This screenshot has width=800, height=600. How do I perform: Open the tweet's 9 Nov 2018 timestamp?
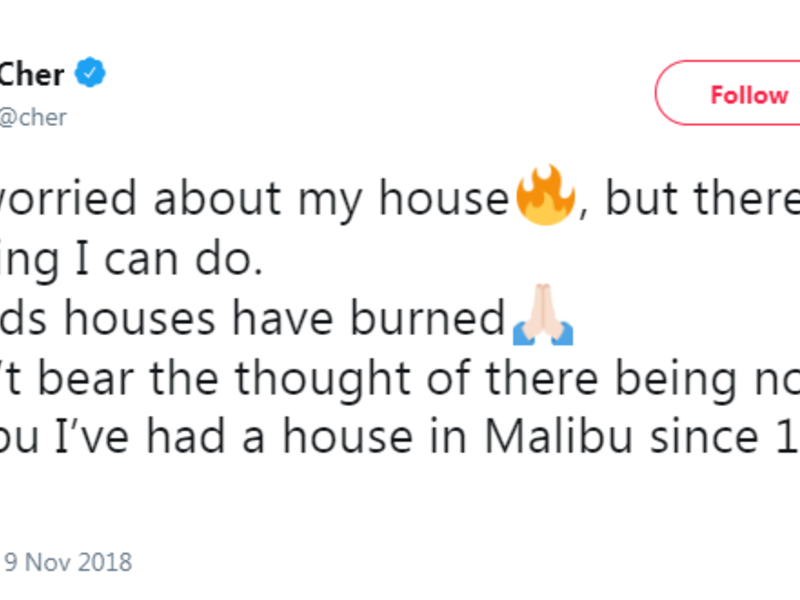click(x=66, y=562)
